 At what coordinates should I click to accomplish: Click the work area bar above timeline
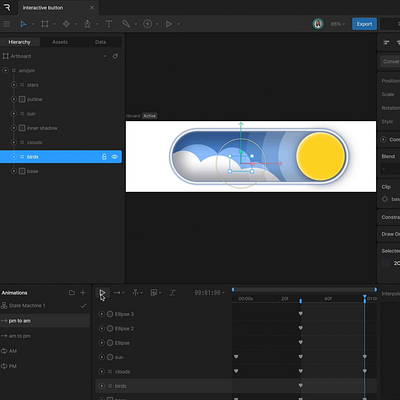click(x=304, y=290)
